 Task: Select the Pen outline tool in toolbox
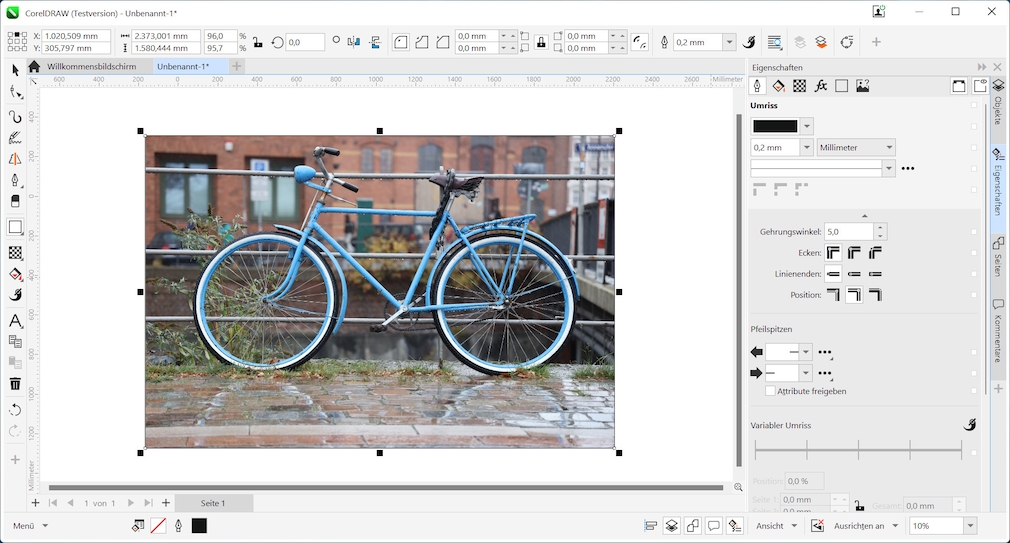[x=15, y=180]
